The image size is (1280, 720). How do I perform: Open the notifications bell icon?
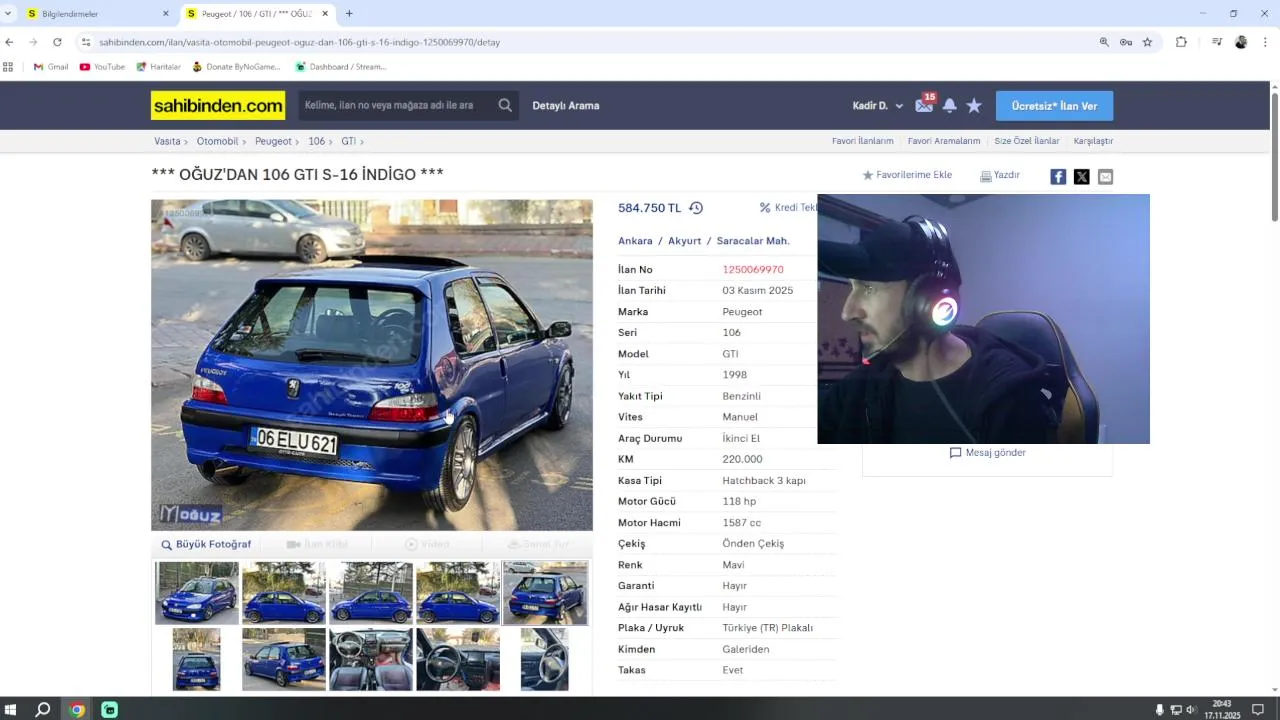coord(949,105)
